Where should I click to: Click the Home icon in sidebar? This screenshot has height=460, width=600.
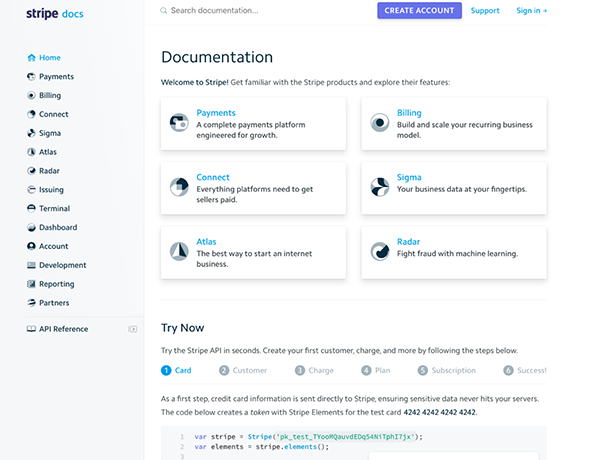pos(31,58)
